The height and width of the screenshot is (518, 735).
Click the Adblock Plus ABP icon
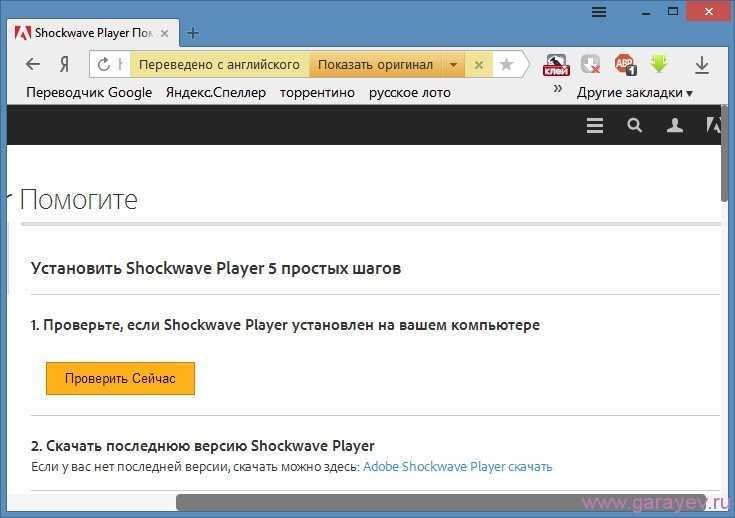click(625, 65)
